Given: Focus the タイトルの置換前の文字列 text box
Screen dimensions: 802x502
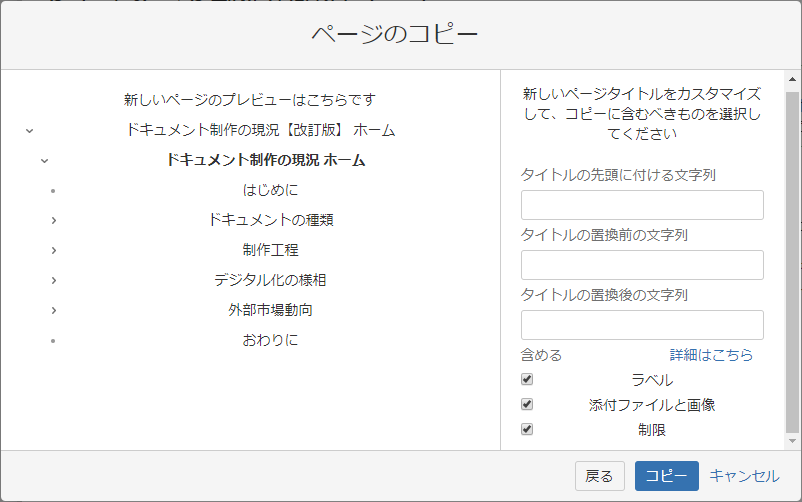Looking at the screenshot, I should point(642,265).
